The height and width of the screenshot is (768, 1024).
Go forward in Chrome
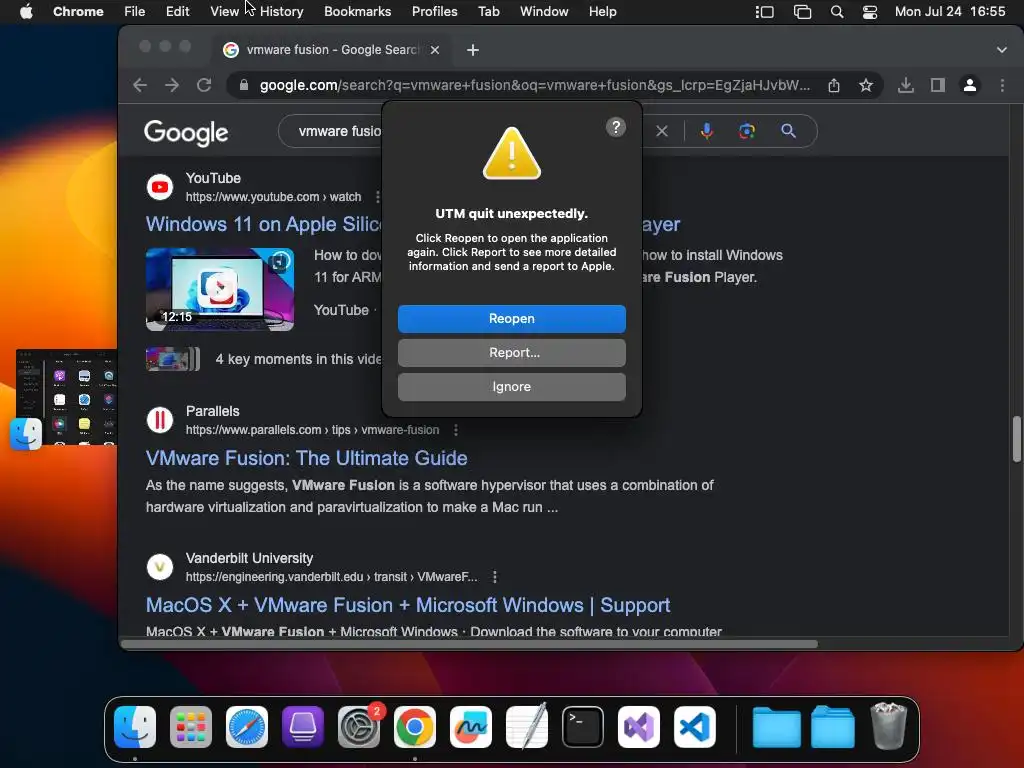point(172,85)
